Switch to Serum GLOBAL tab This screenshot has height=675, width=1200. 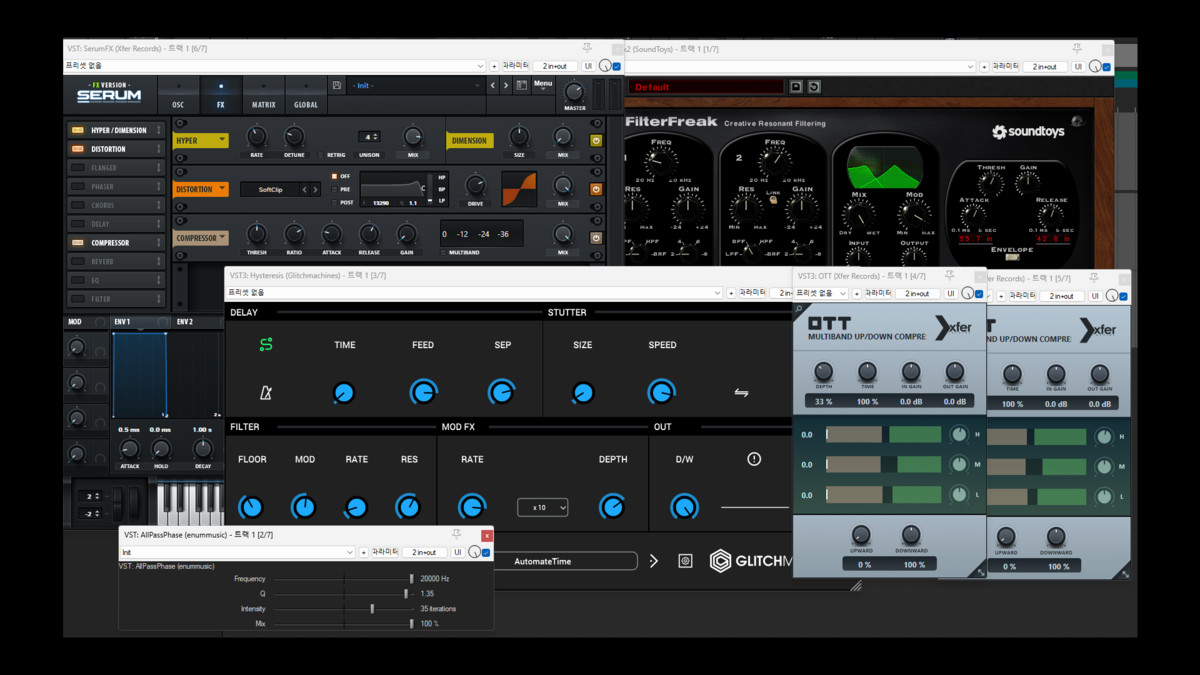tap(306, 96)
